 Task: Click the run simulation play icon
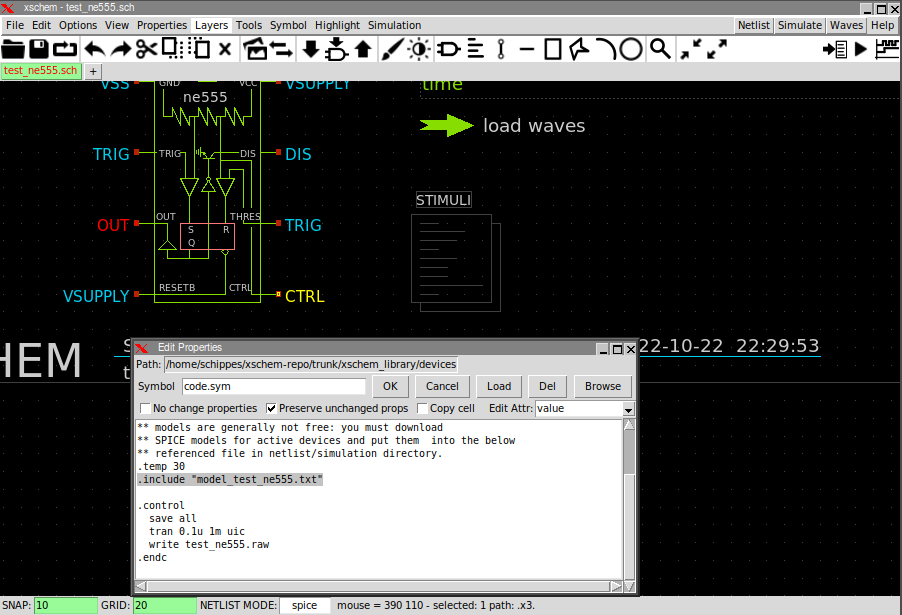tap(860, 48)
